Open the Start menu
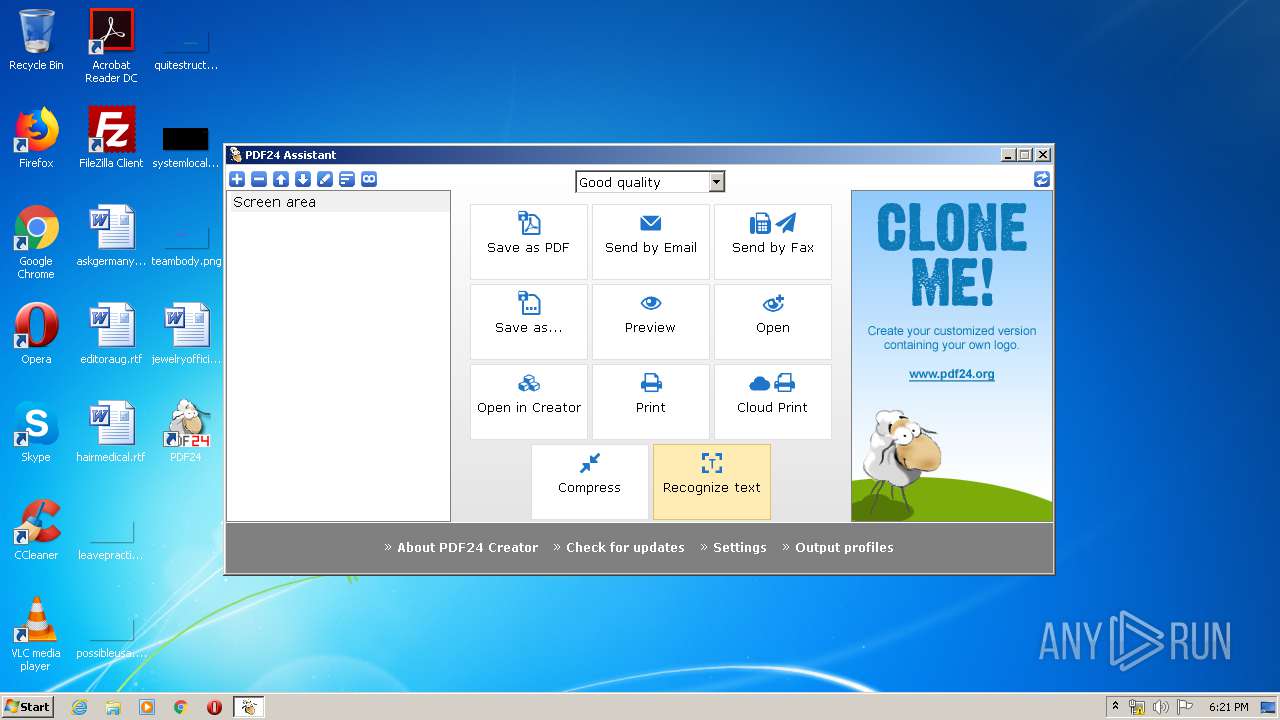This screenshot has height=720, width=1280. (x=28, y=706)
